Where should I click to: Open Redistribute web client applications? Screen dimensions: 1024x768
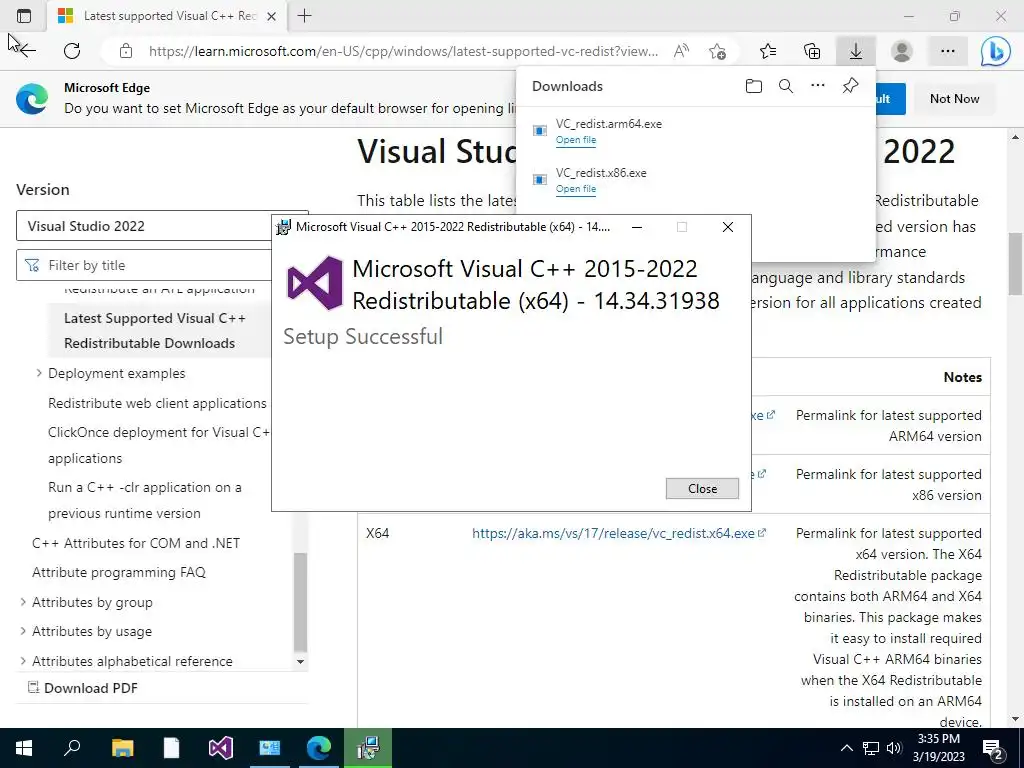point(157,403)
